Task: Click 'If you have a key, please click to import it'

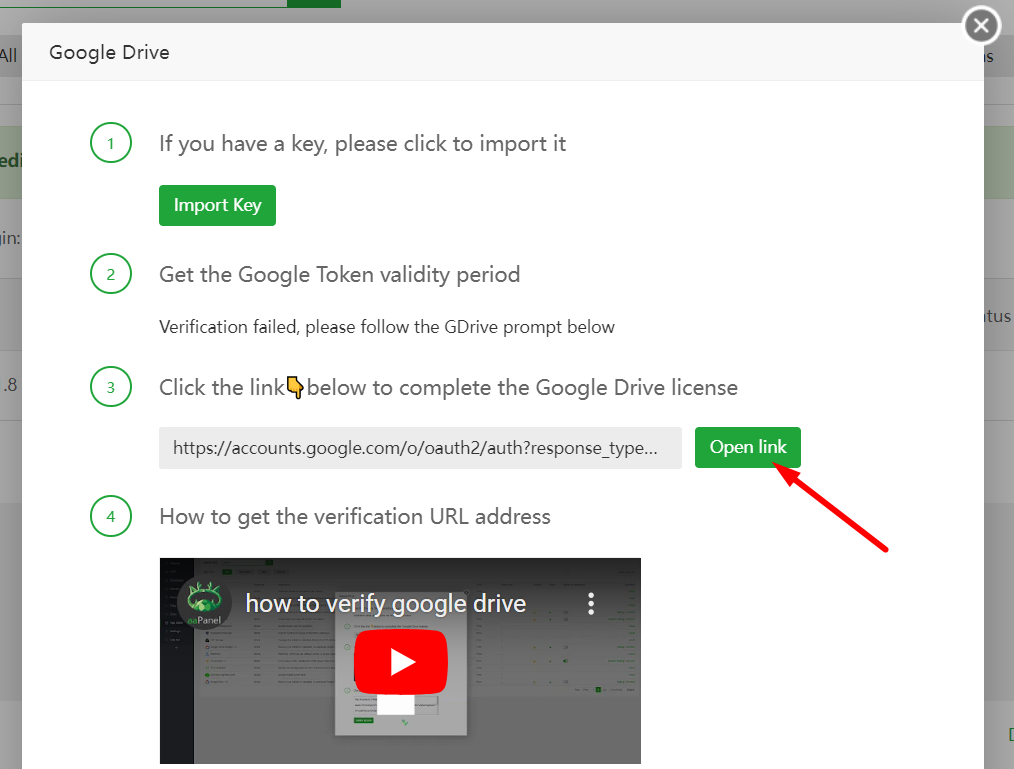Action: coord(362,144)
